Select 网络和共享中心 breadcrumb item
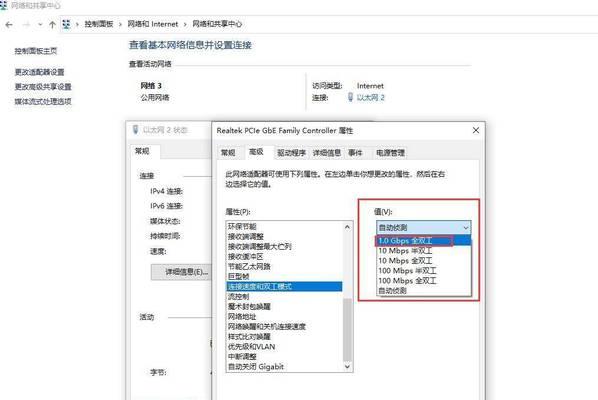 (217, 24)
